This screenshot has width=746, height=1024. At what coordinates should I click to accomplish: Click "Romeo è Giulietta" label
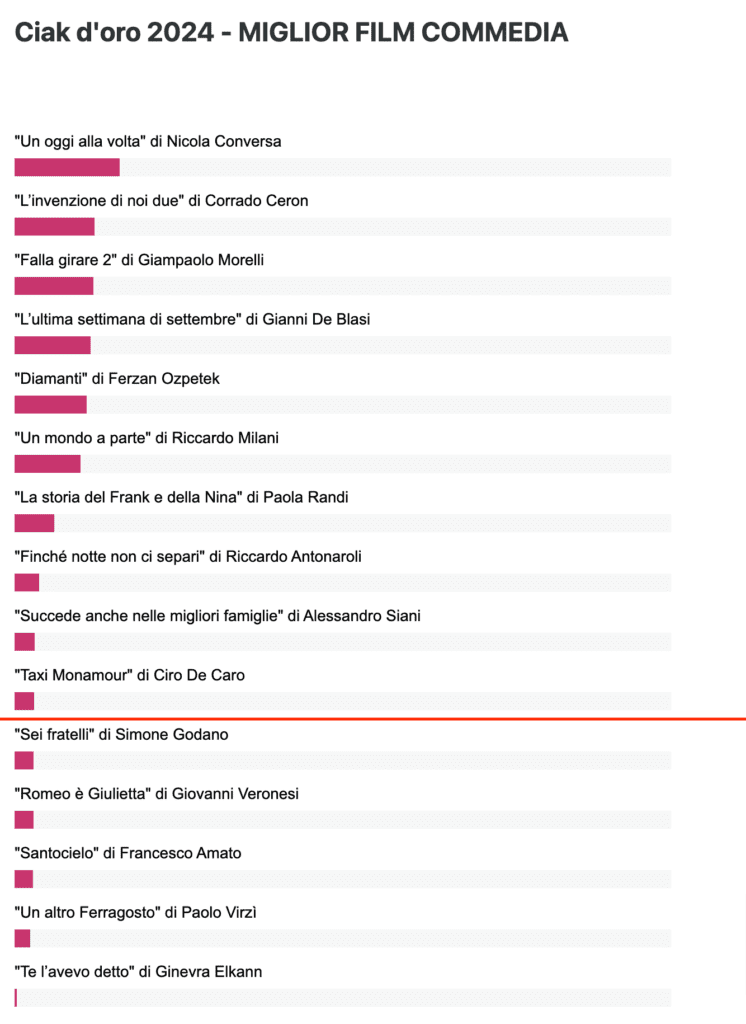coord(157,794)
